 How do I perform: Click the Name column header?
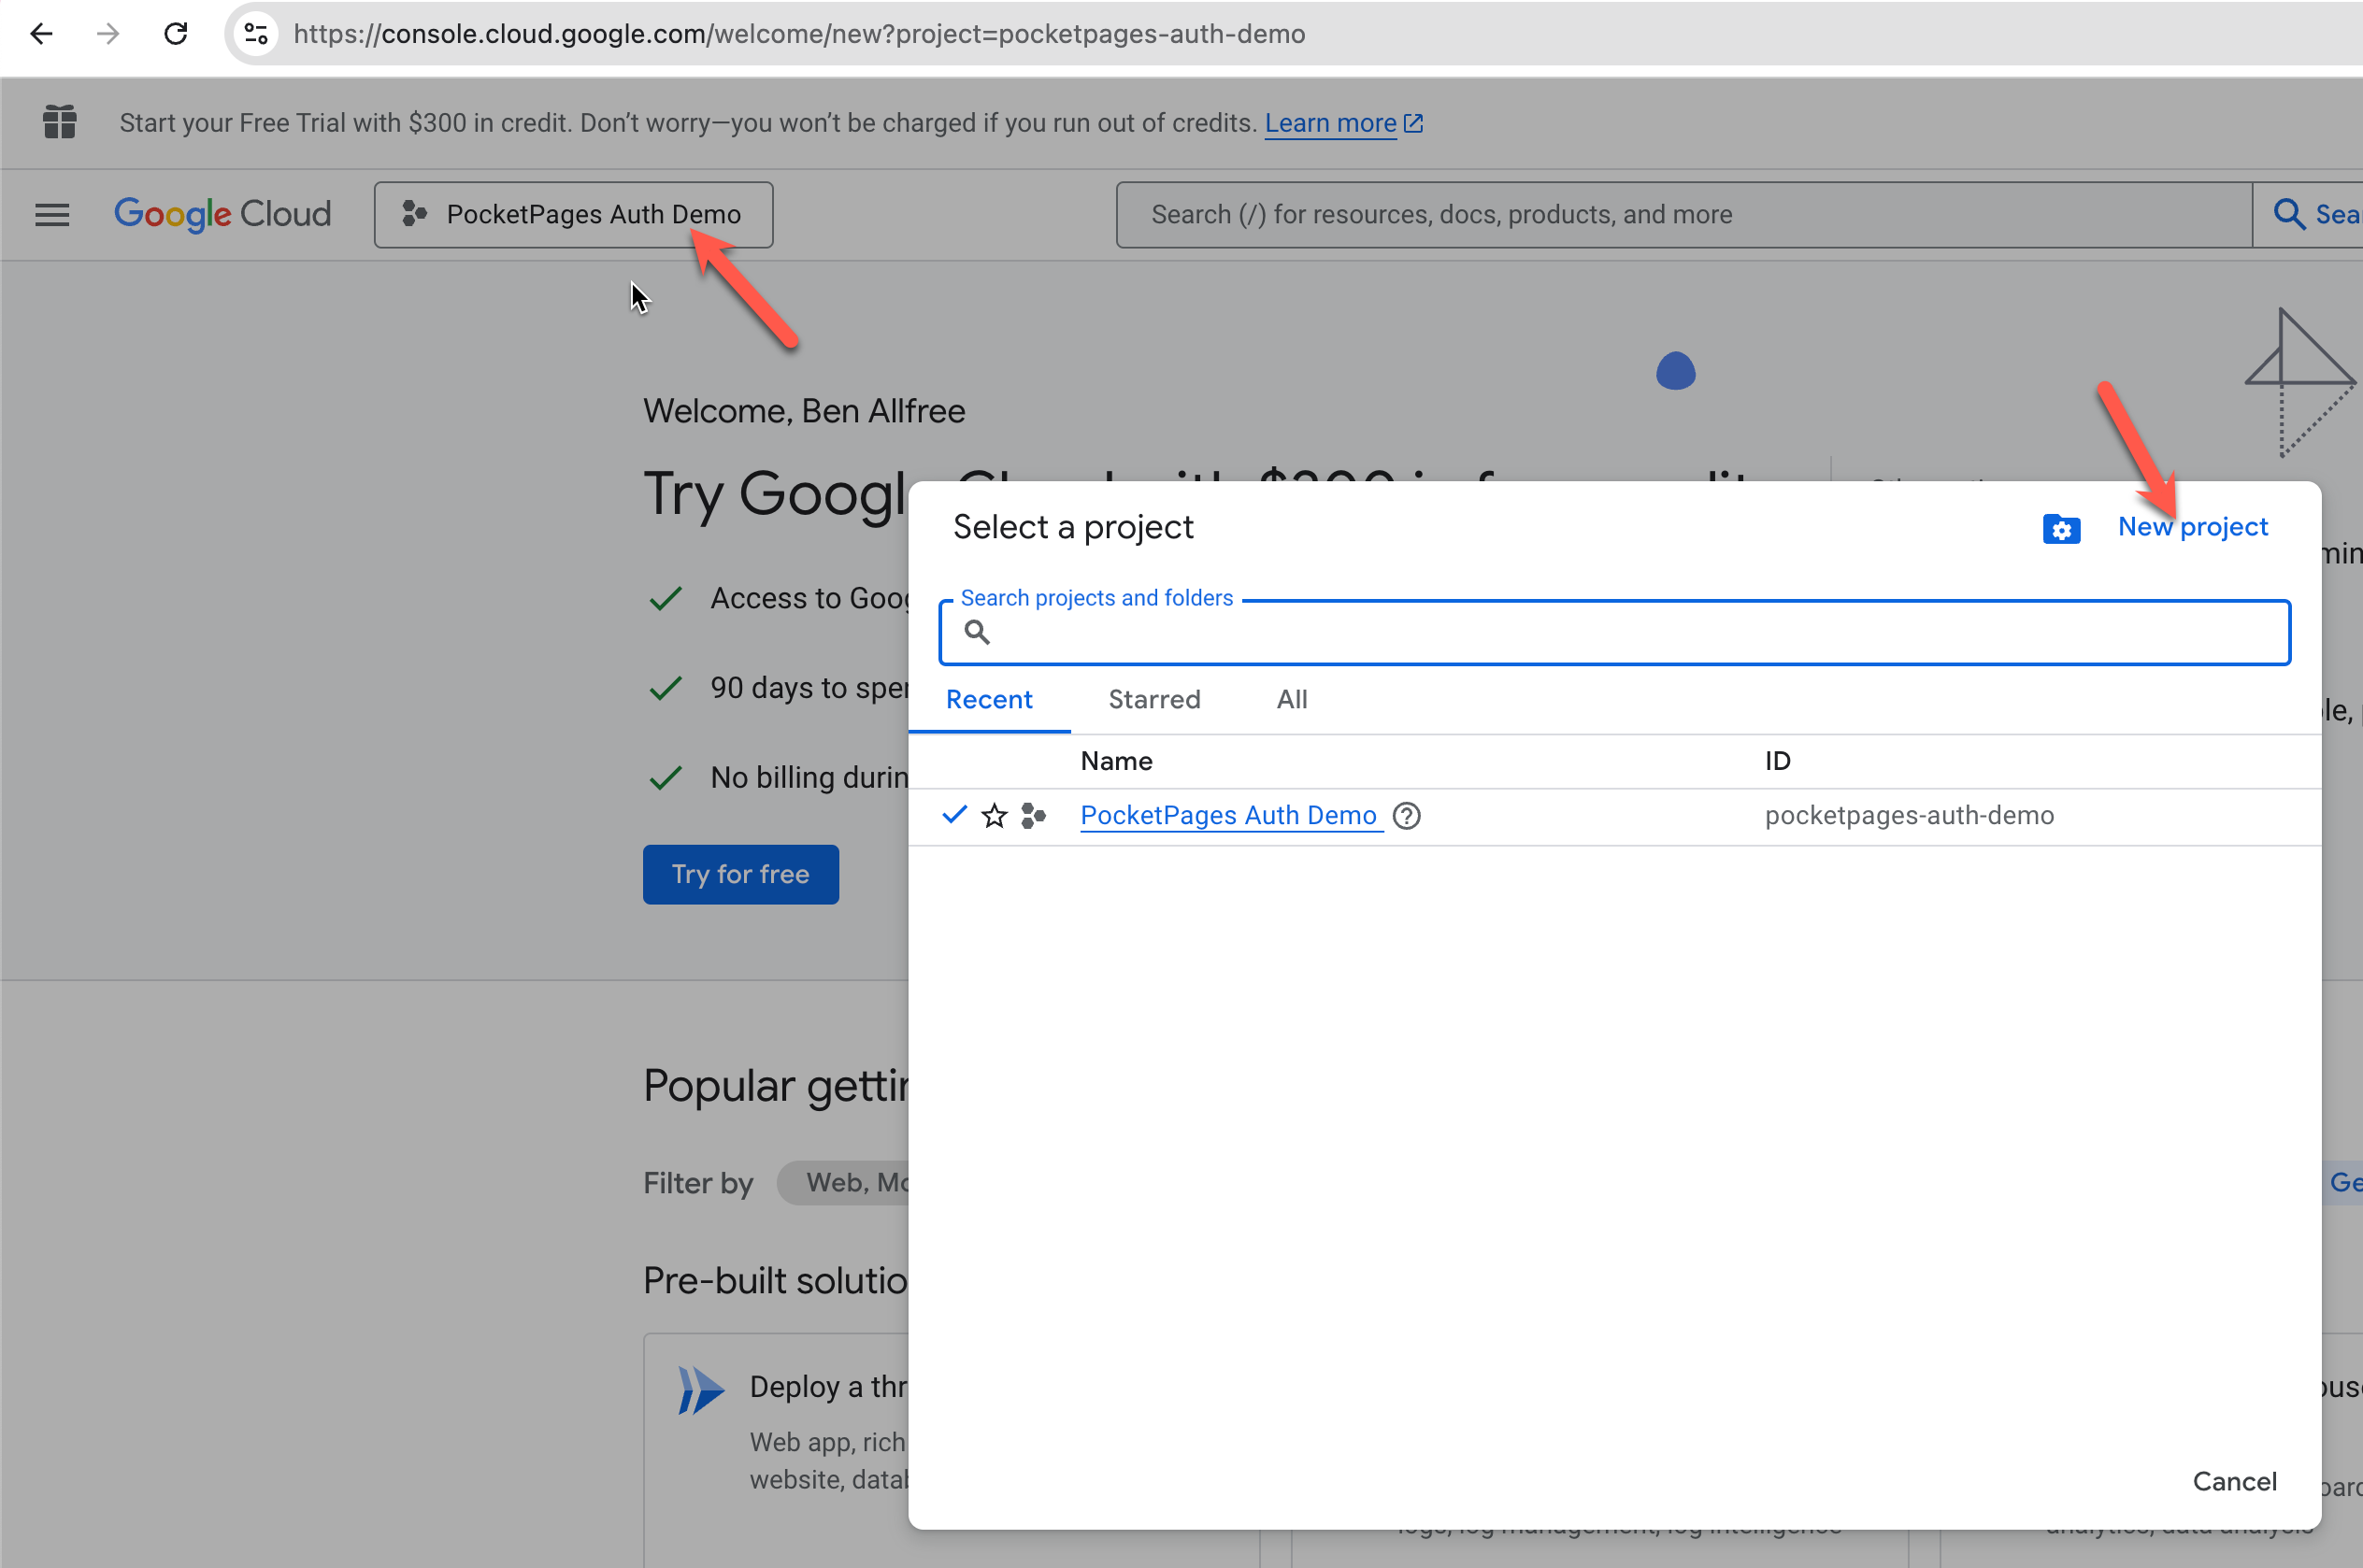1116,761
